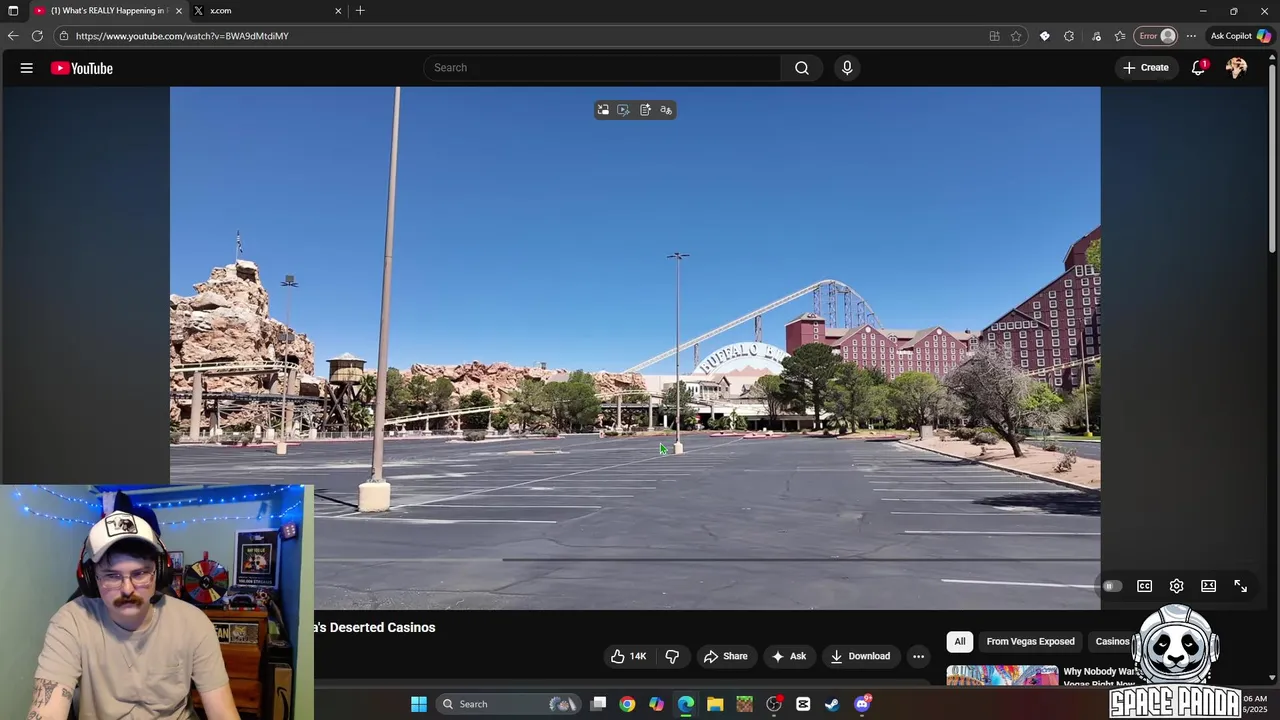Viewport: 1280px width, 720px height.
Task: Toggle the autoplay switch in the player
Action: [1112, 586]
